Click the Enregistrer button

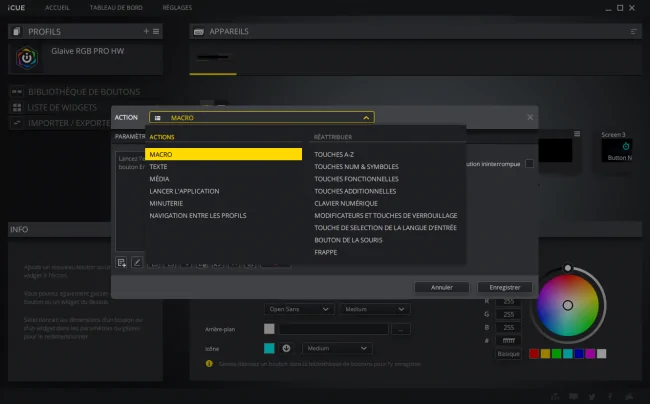click(504, 287)
